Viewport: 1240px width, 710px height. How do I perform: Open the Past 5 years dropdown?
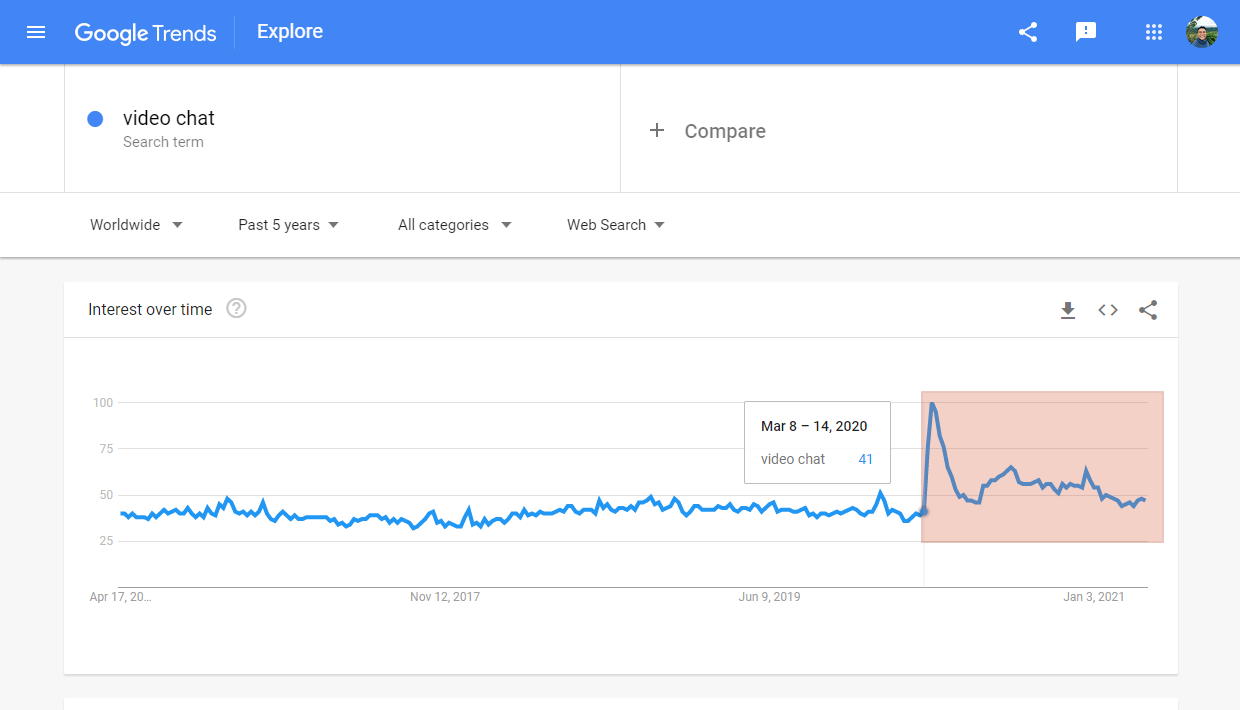pos(288,225)
